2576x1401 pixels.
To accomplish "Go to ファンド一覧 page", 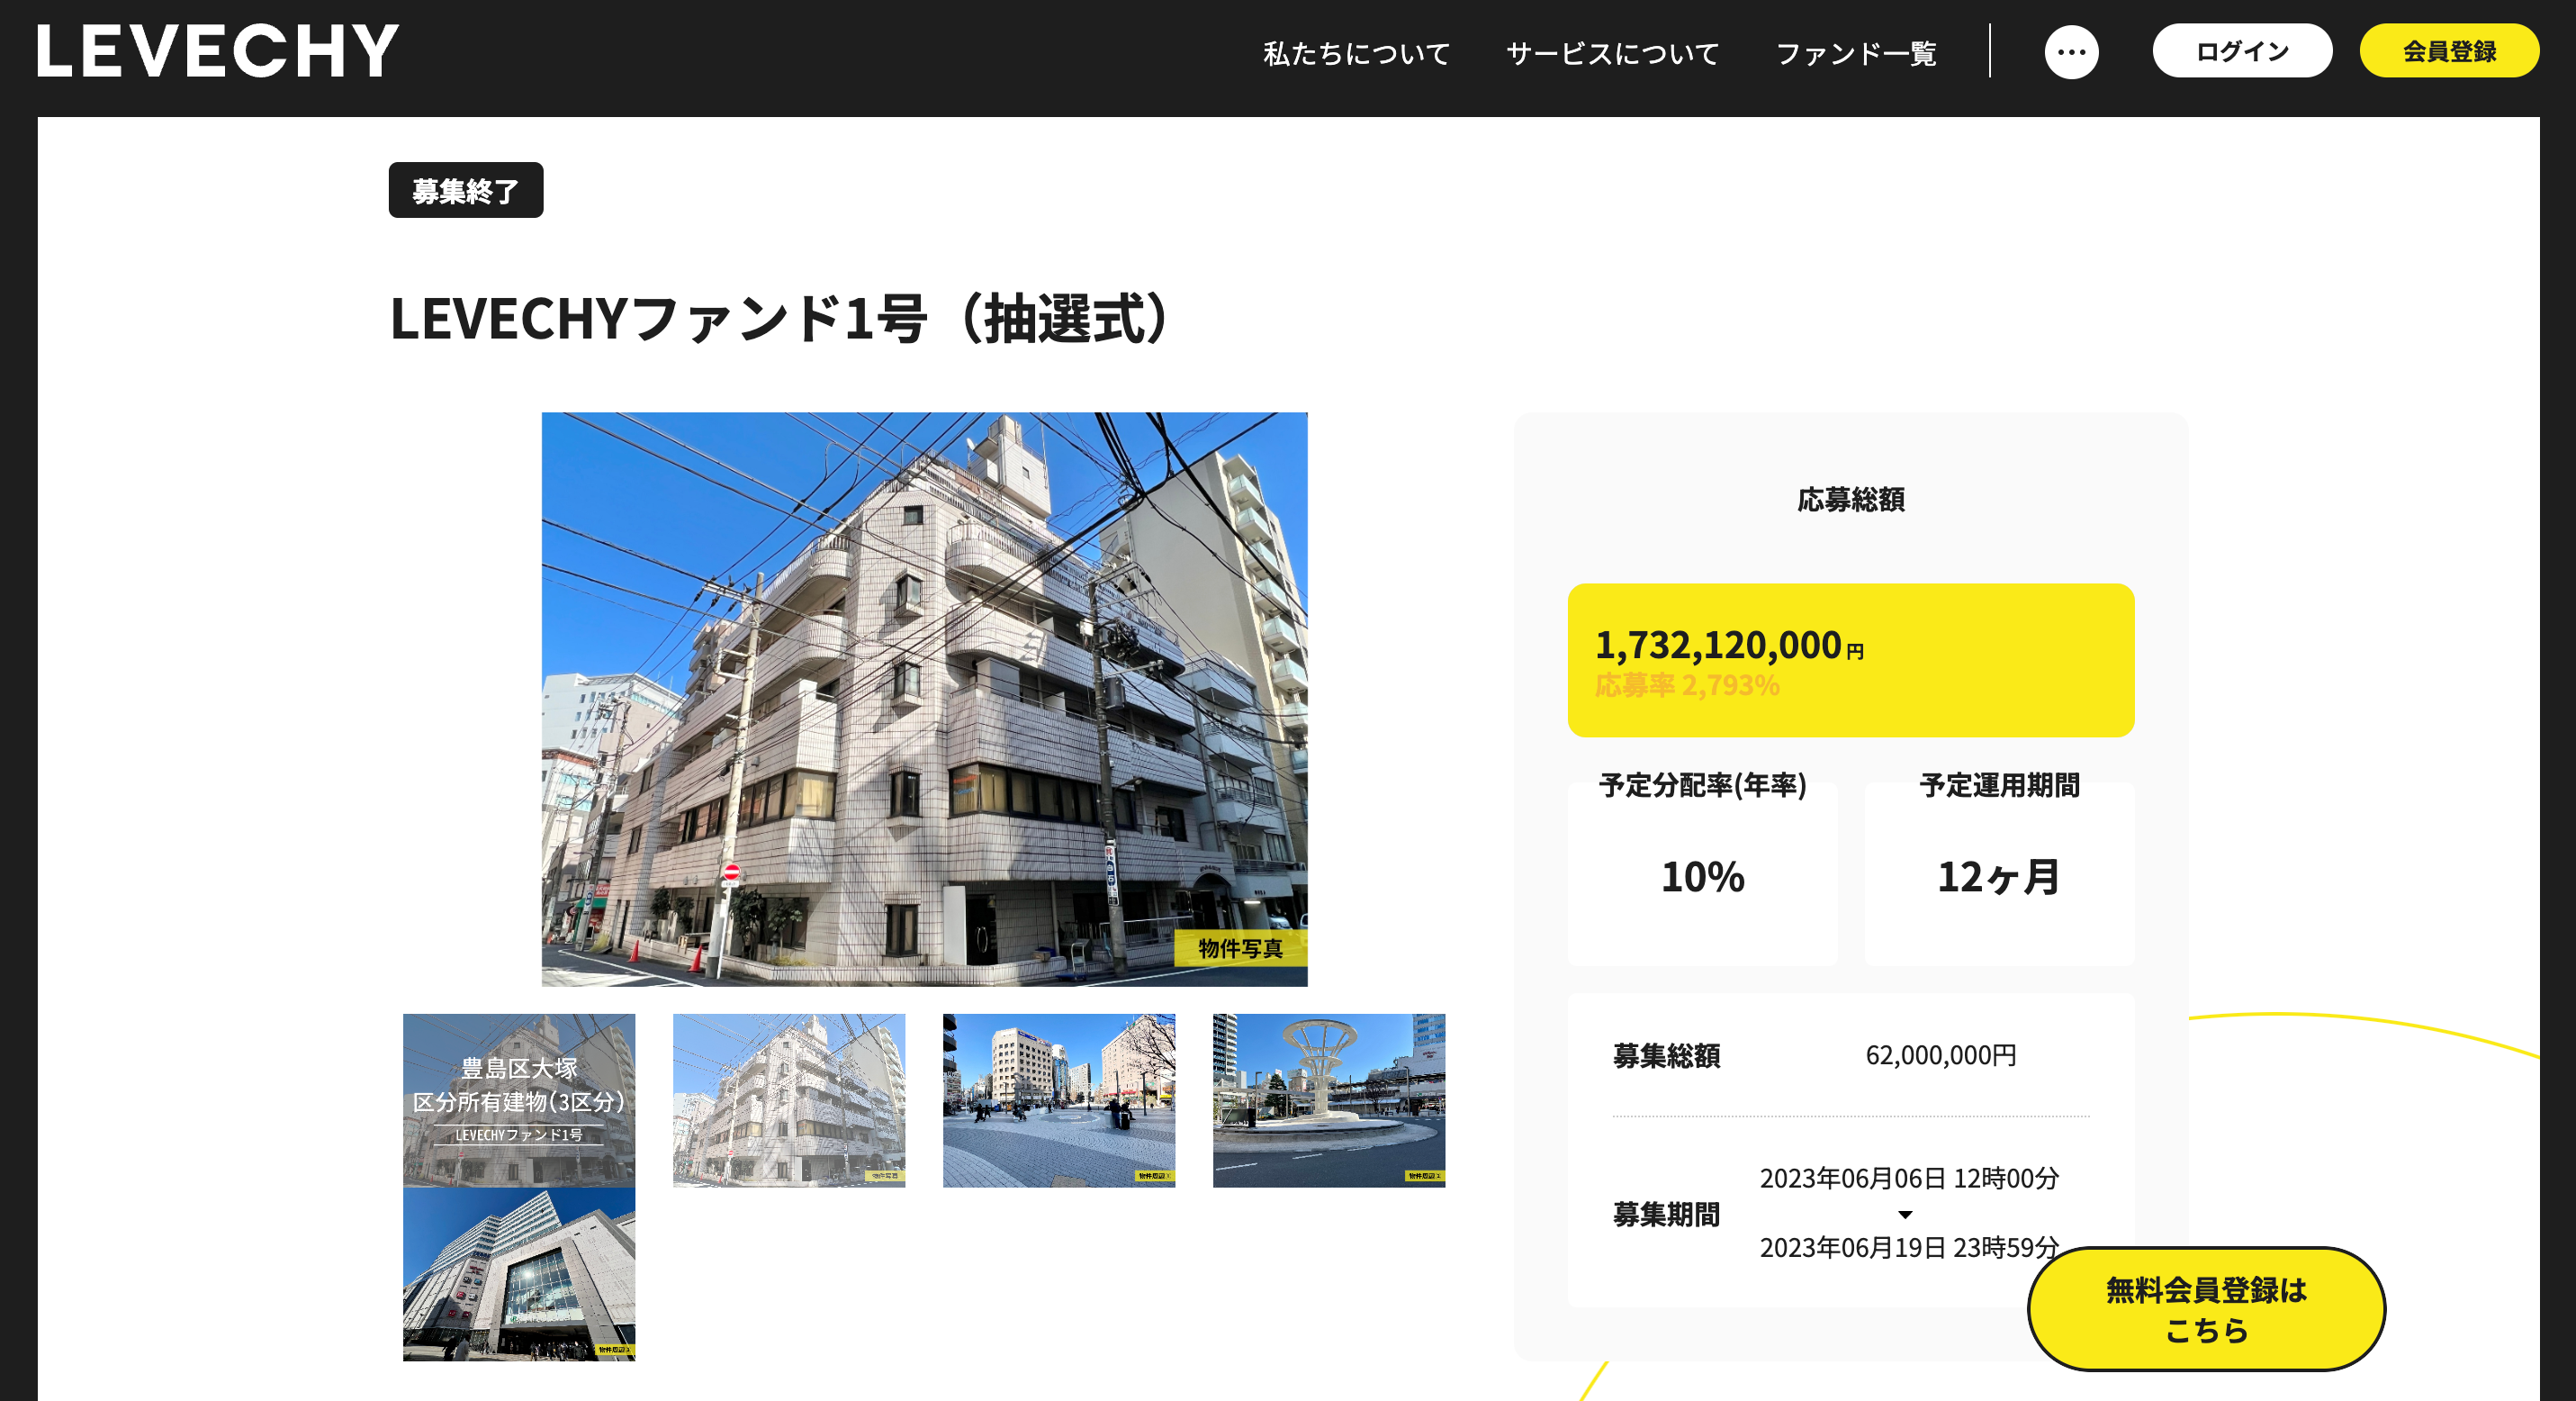I will click(1855, 53).
